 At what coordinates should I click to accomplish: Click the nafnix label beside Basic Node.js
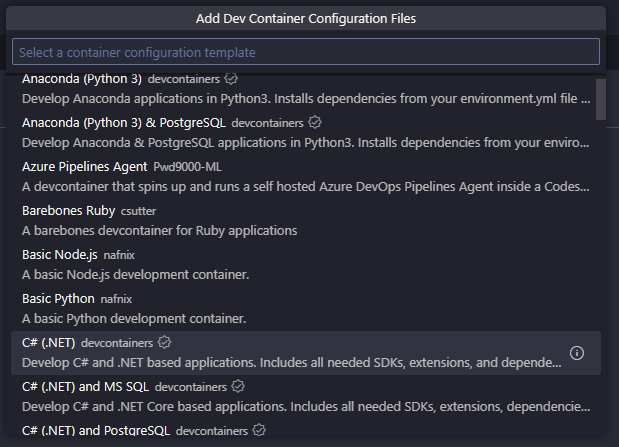[118, 255]
